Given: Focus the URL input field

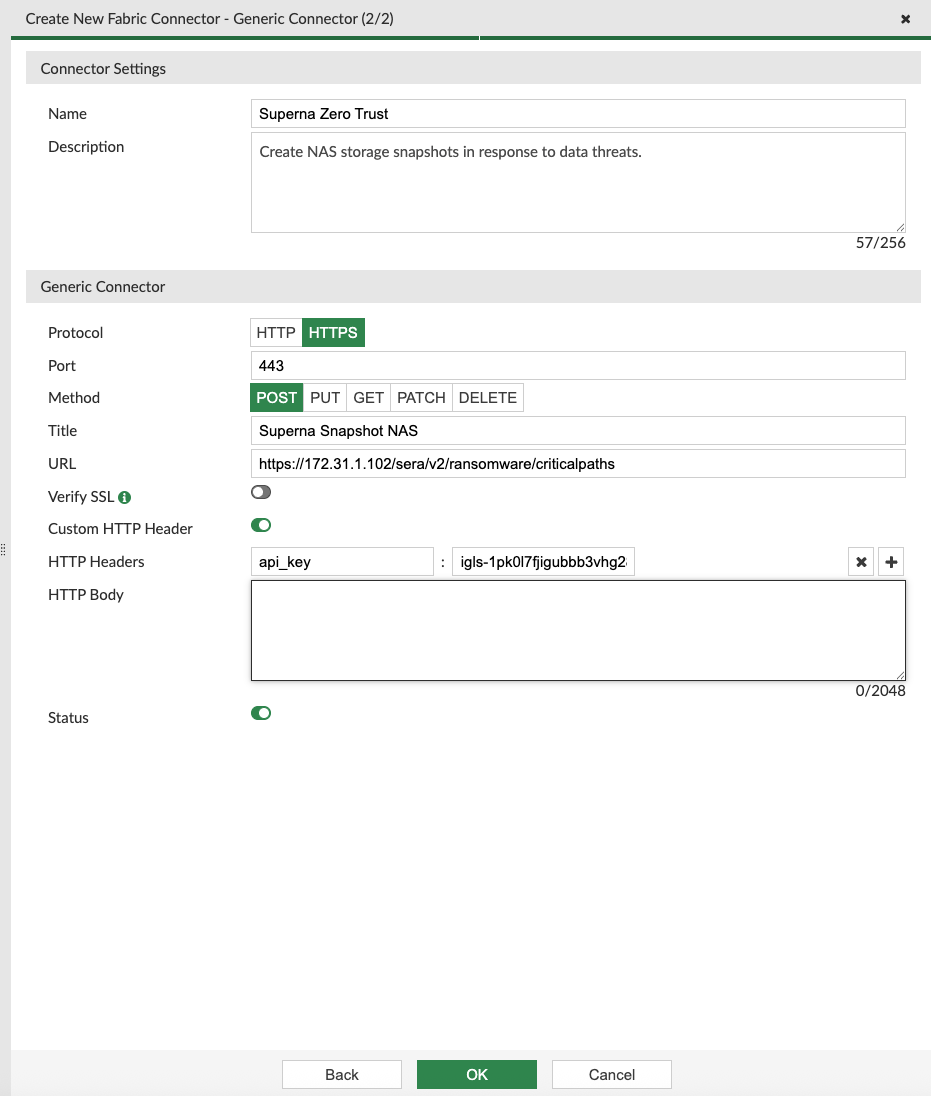Looking at the screenshot, I should [x=578, y=464].
